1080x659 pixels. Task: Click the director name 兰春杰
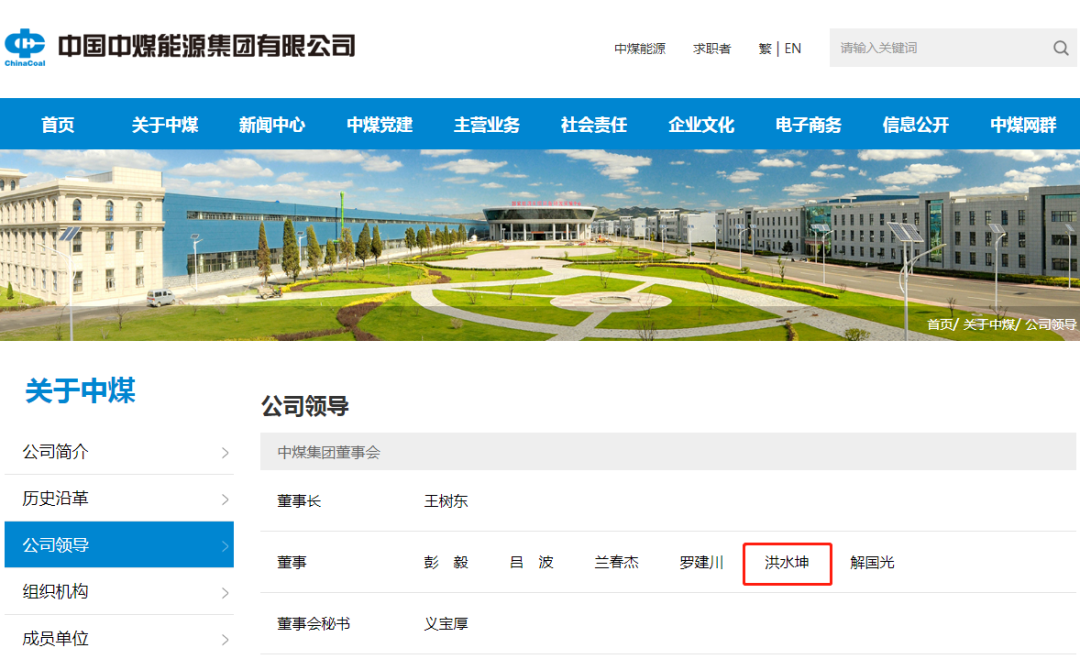click(616, 563)
